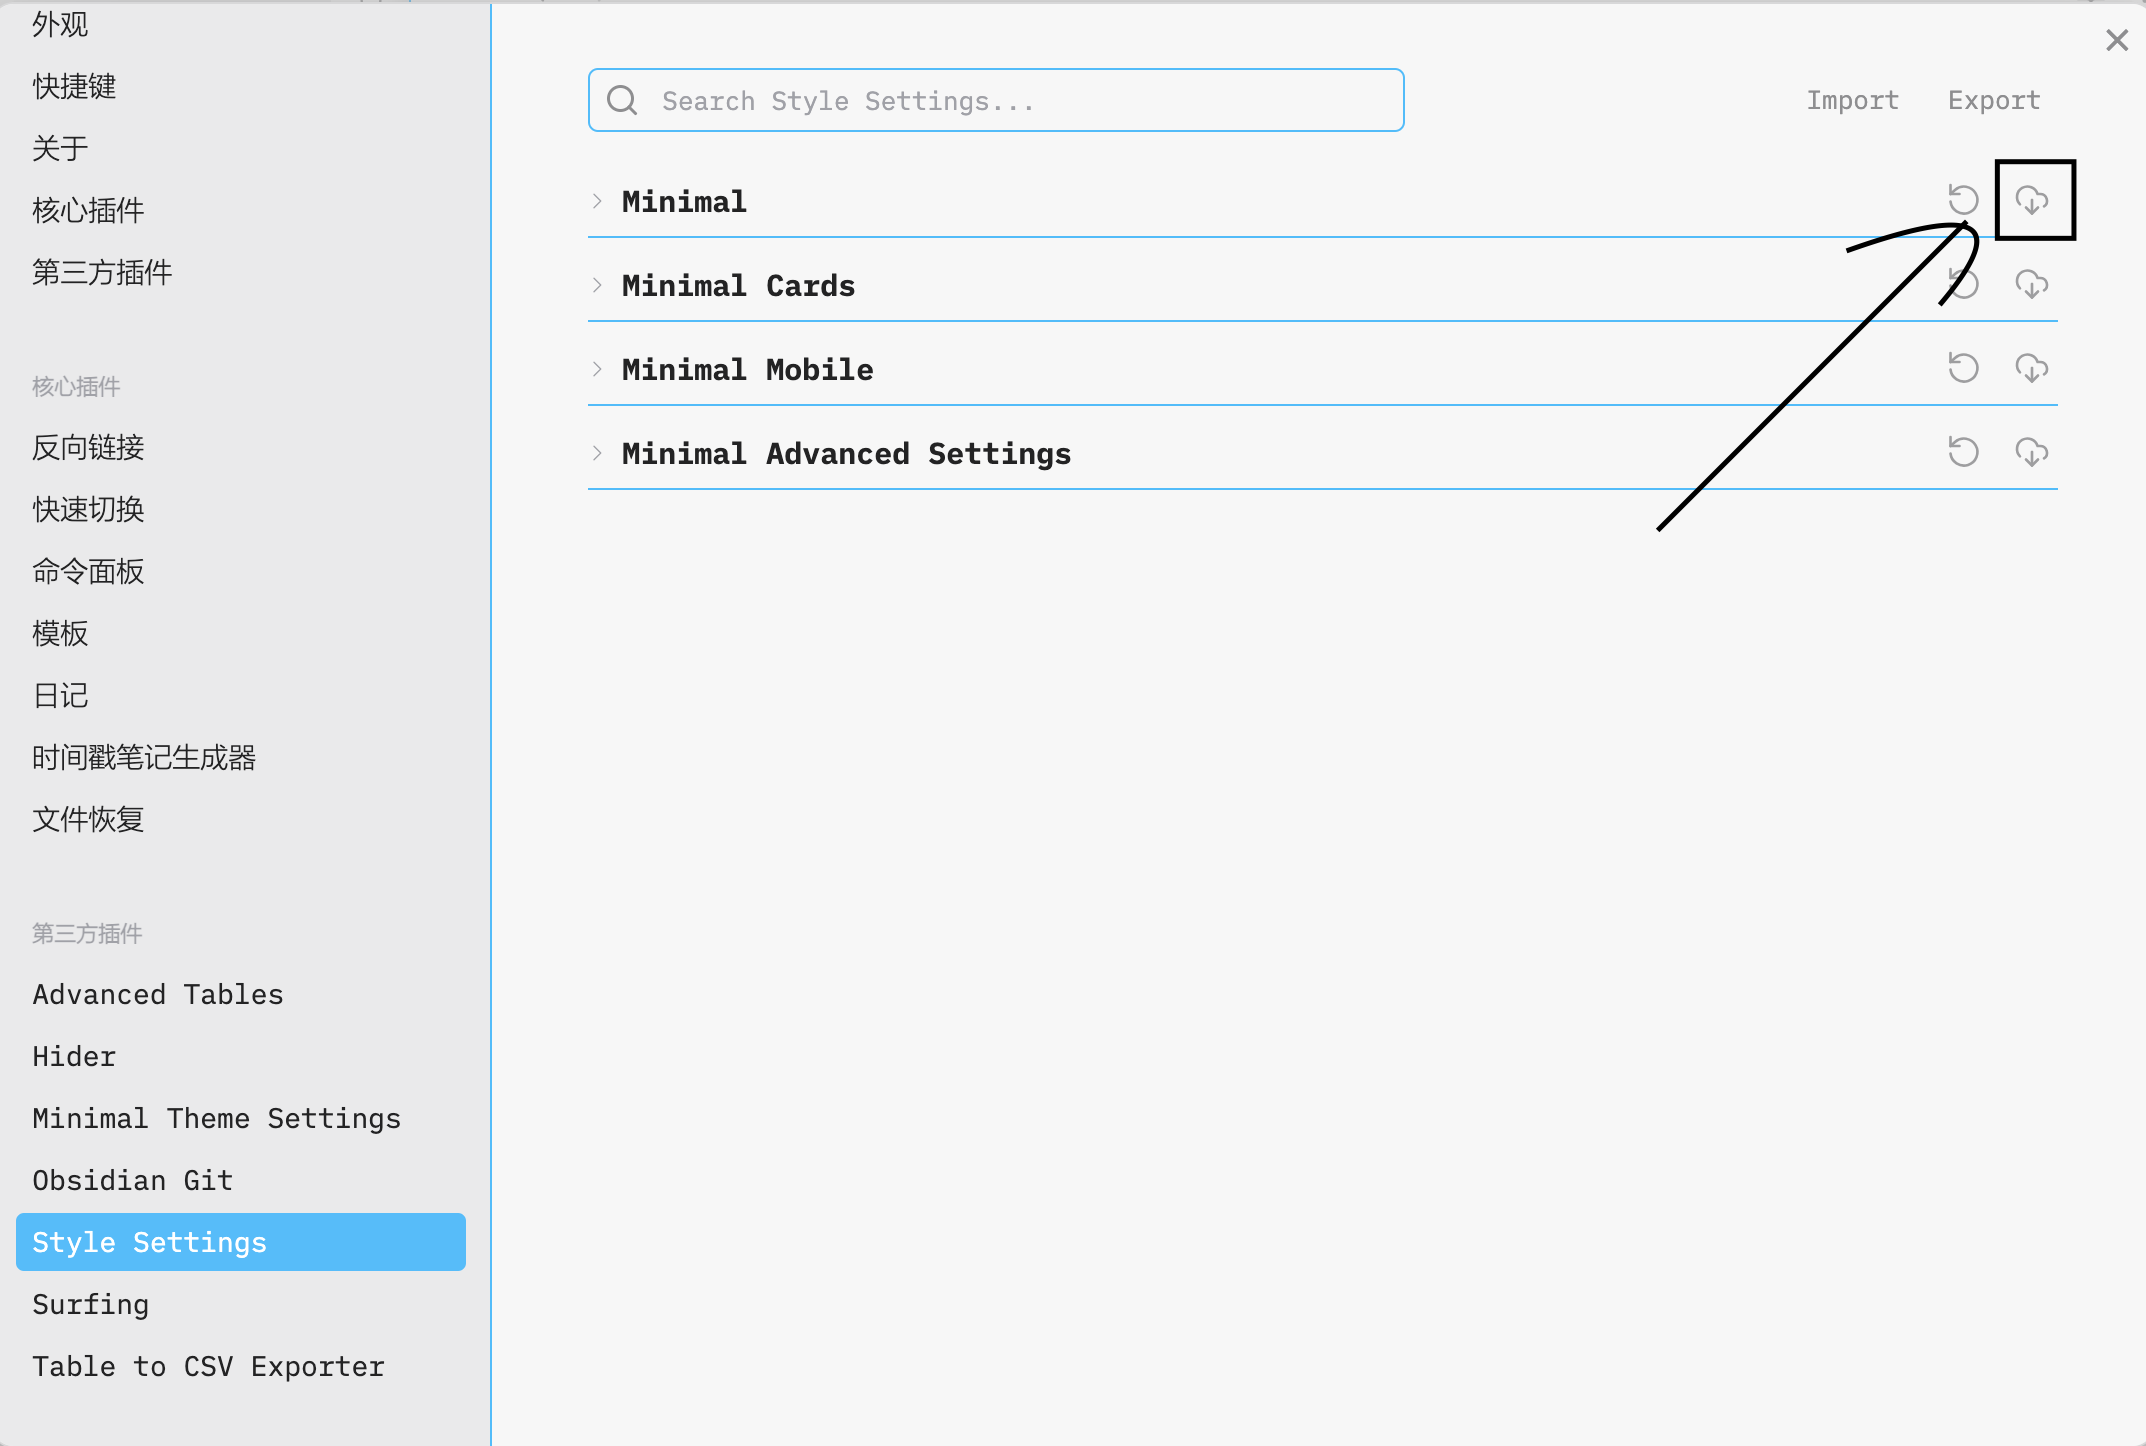Click the Export button at top right
Viewport: 2146px width, 1446px height.
click(x=1993, y=100)
